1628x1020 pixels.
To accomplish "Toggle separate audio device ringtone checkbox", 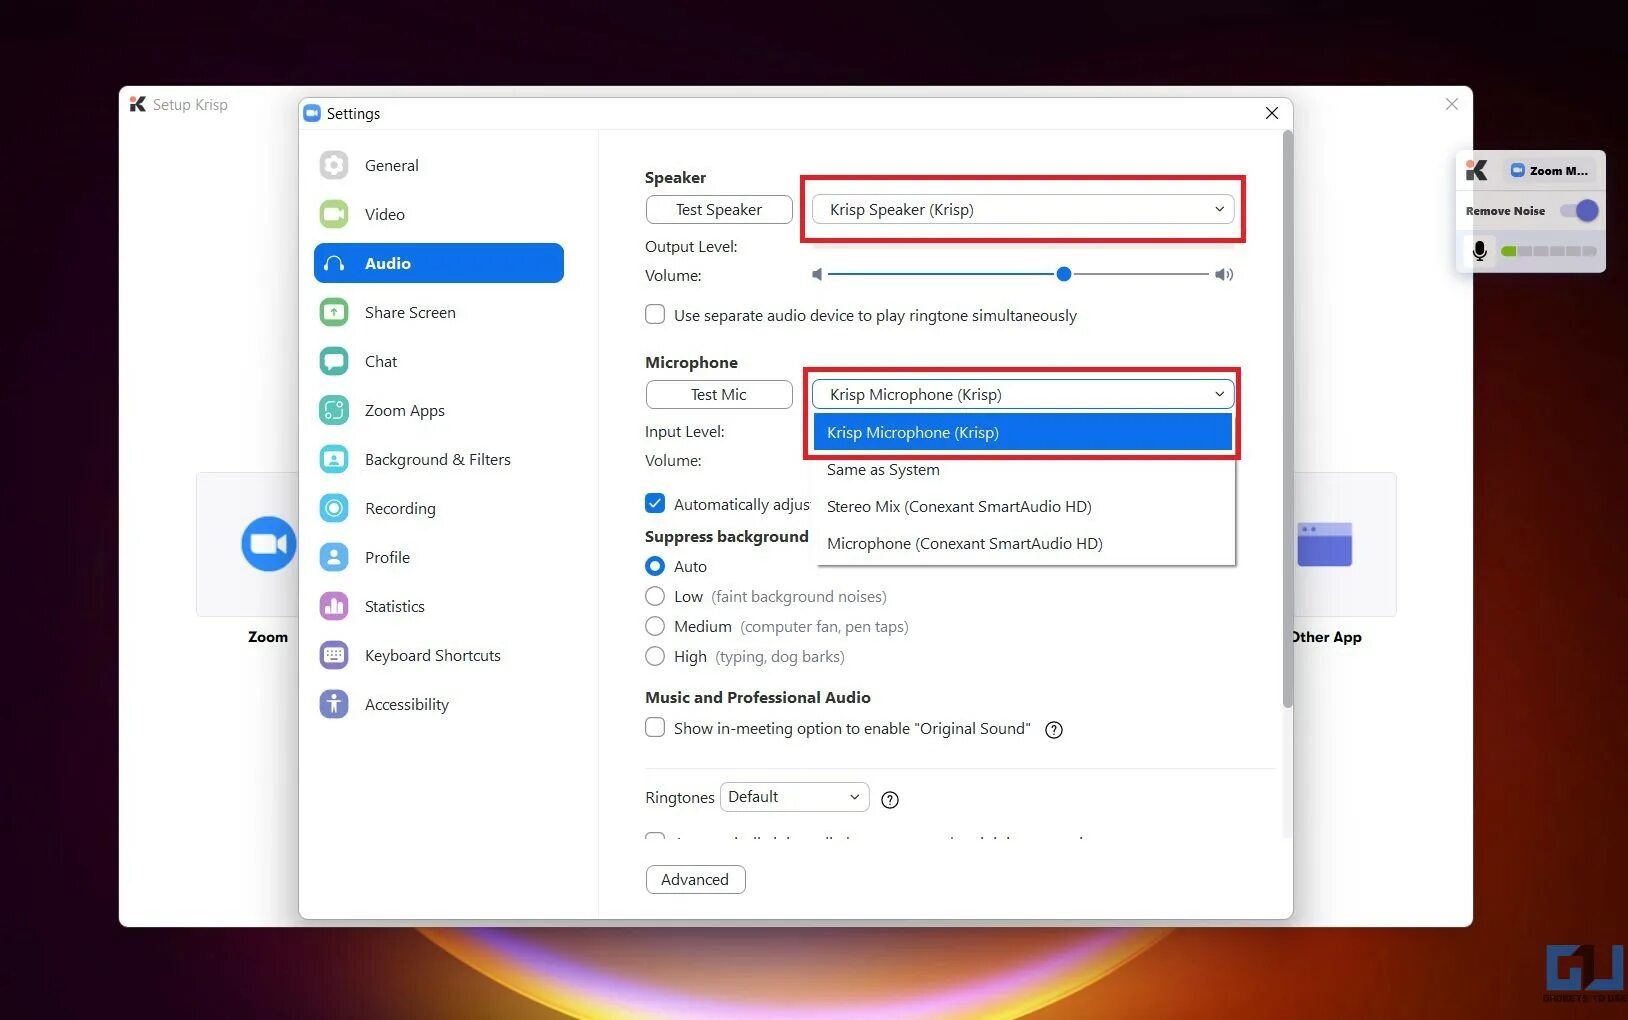I will pyautogui.click(x=655, y=314).
